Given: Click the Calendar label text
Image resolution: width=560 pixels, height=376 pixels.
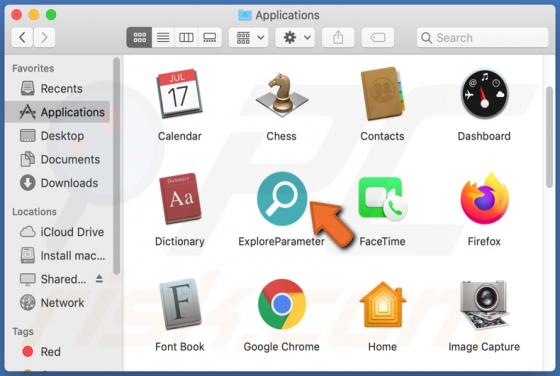Looking at the screenshot, I should 180,136.
